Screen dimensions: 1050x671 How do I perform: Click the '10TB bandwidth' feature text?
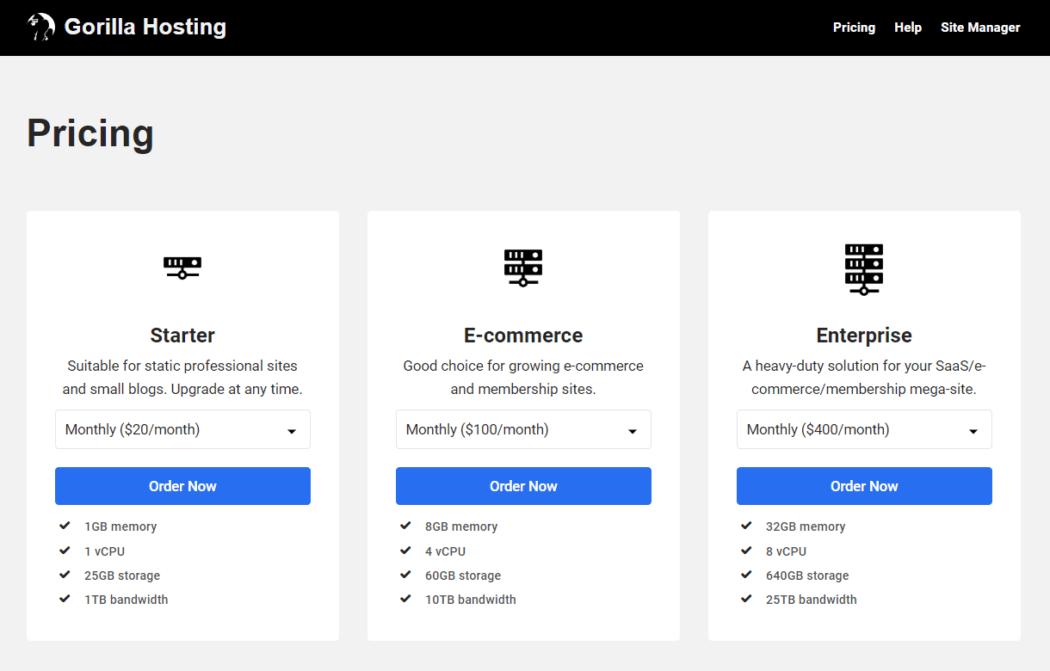471,599
